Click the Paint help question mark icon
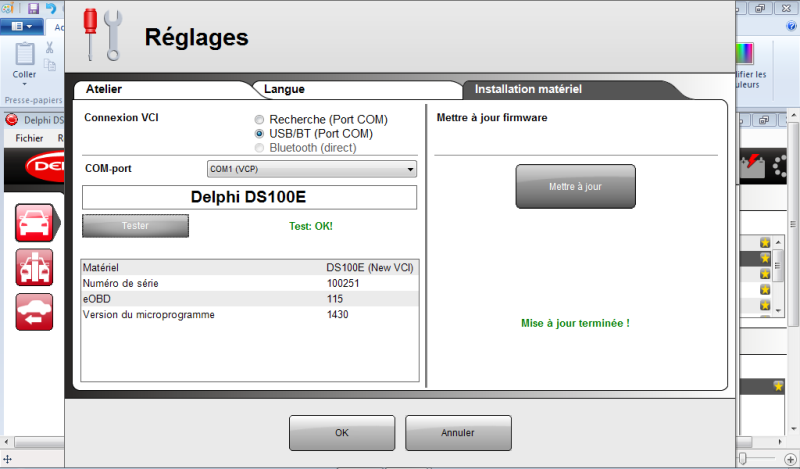Image resolution: width=800 pixels, height=469 pixels. 791,26
